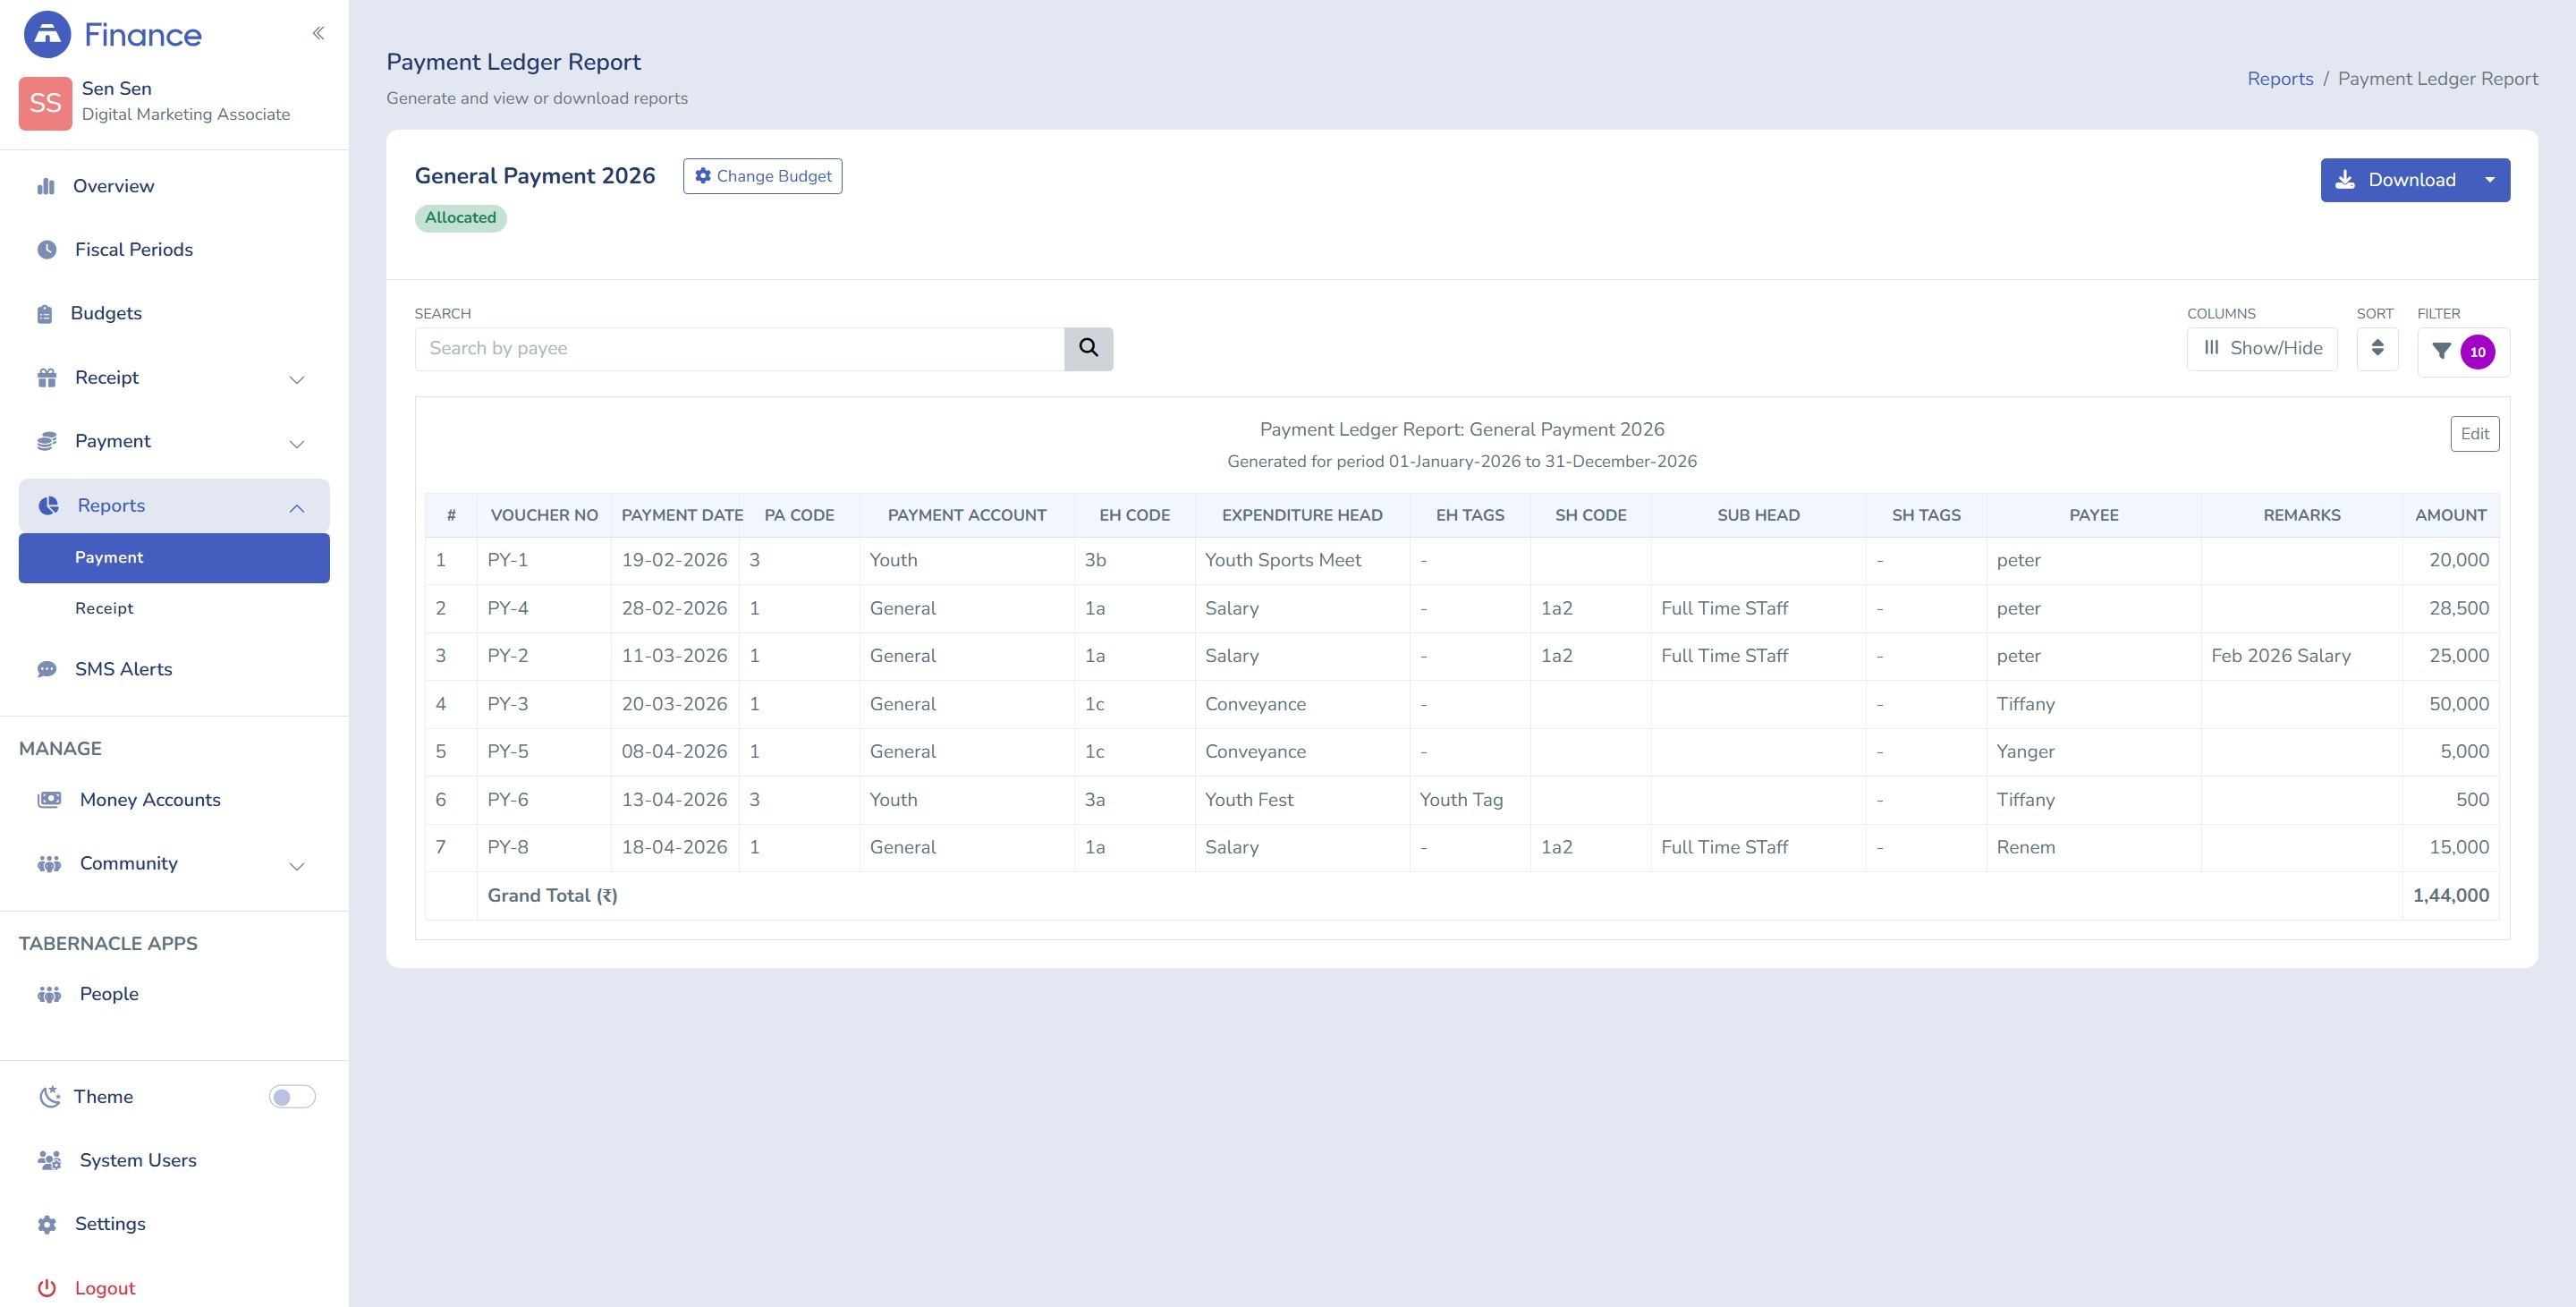Click the Money Accounts cash icon
The height and width of the screenshot is (1307, 2576).
point(49,800)
